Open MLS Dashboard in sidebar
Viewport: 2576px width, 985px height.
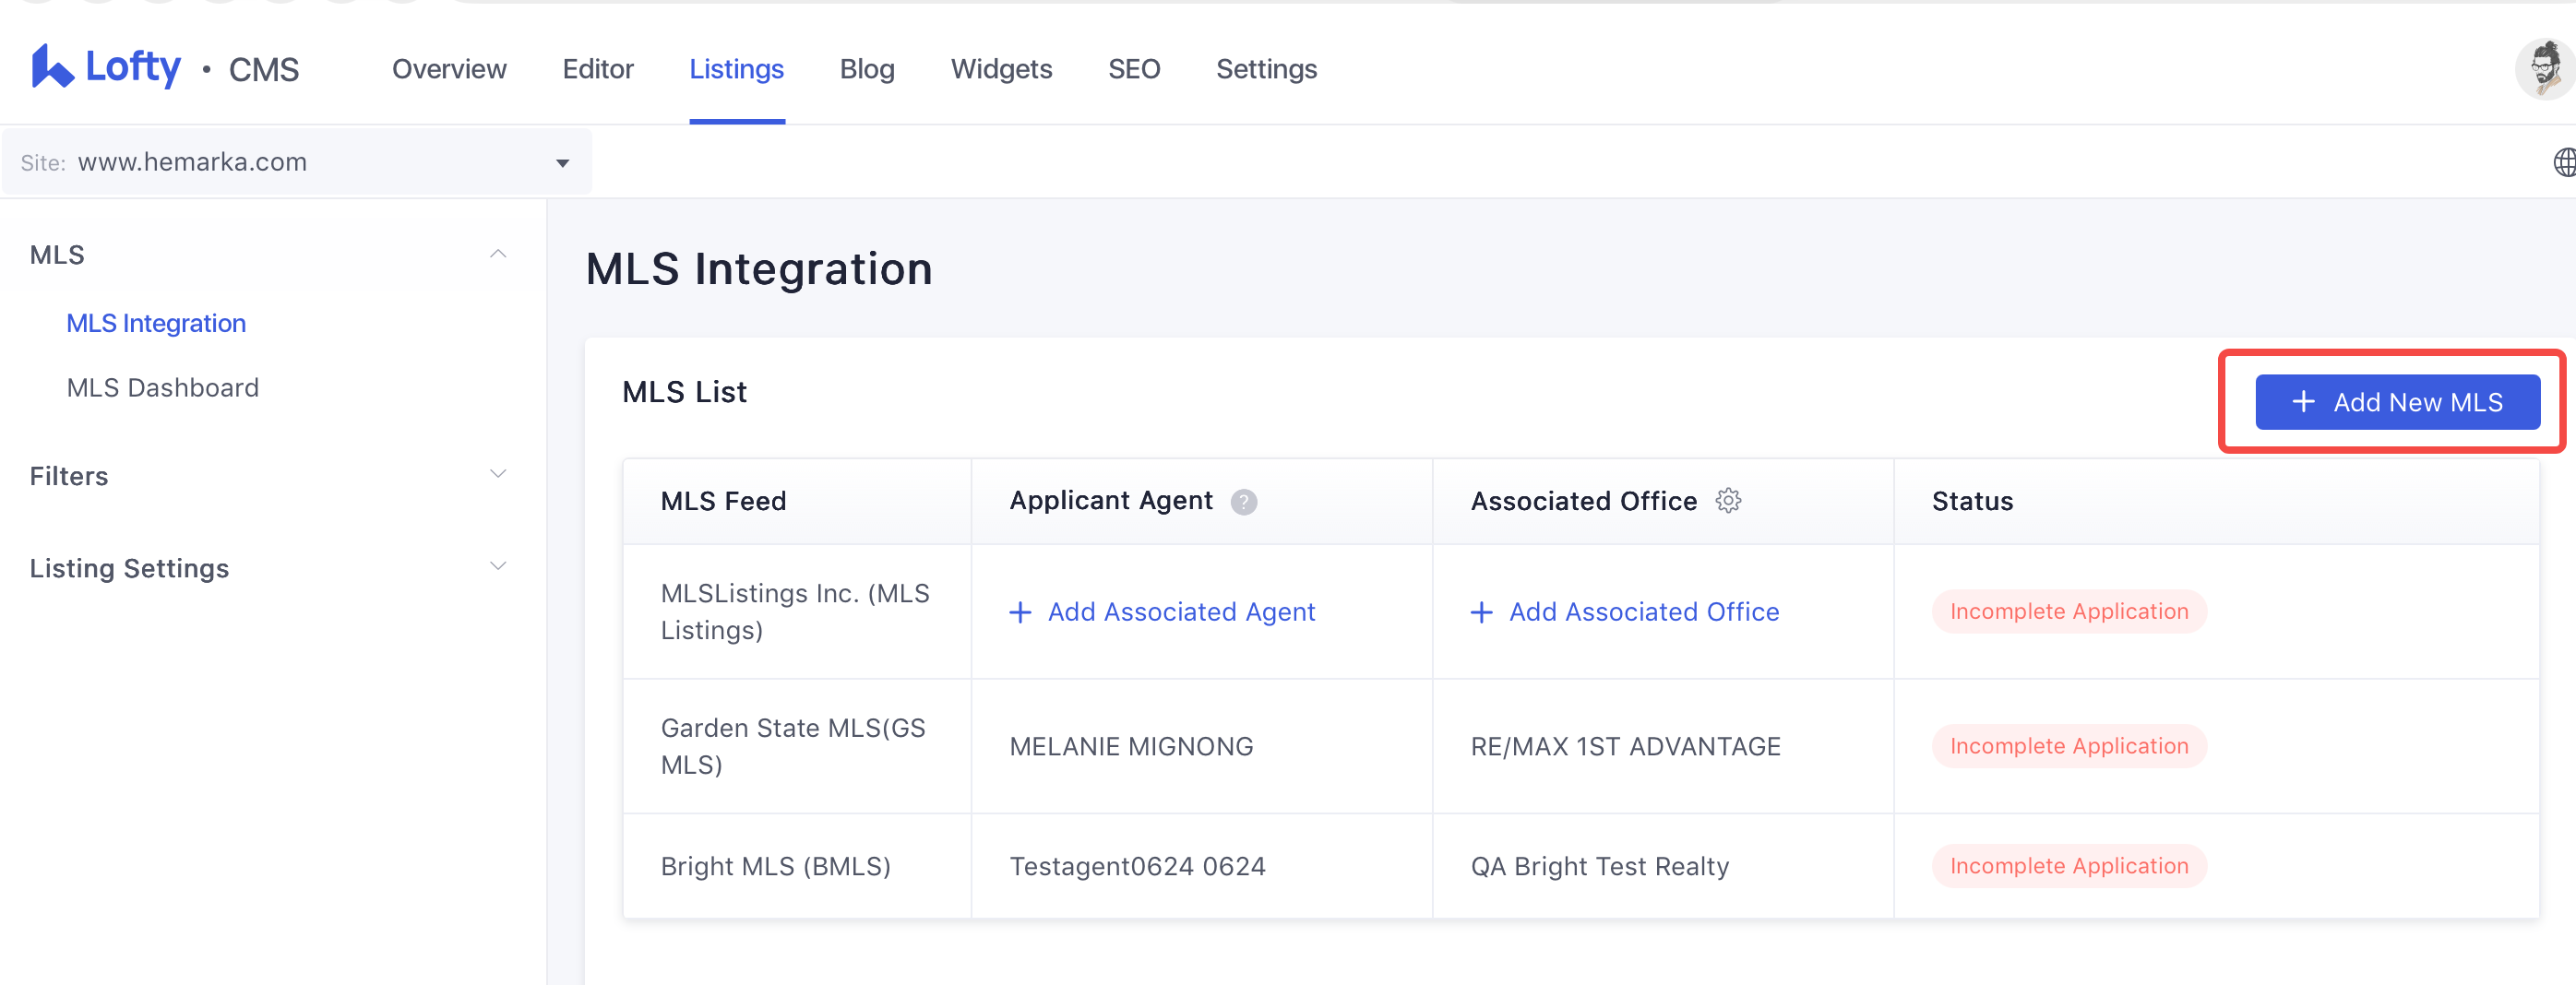pos(162,388)
